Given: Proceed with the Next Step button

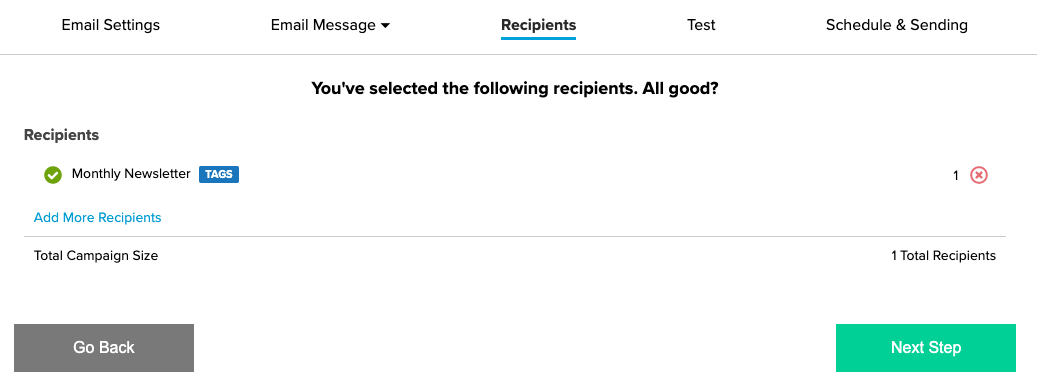Looking at the screenshot, I should (x=926, y=348).
